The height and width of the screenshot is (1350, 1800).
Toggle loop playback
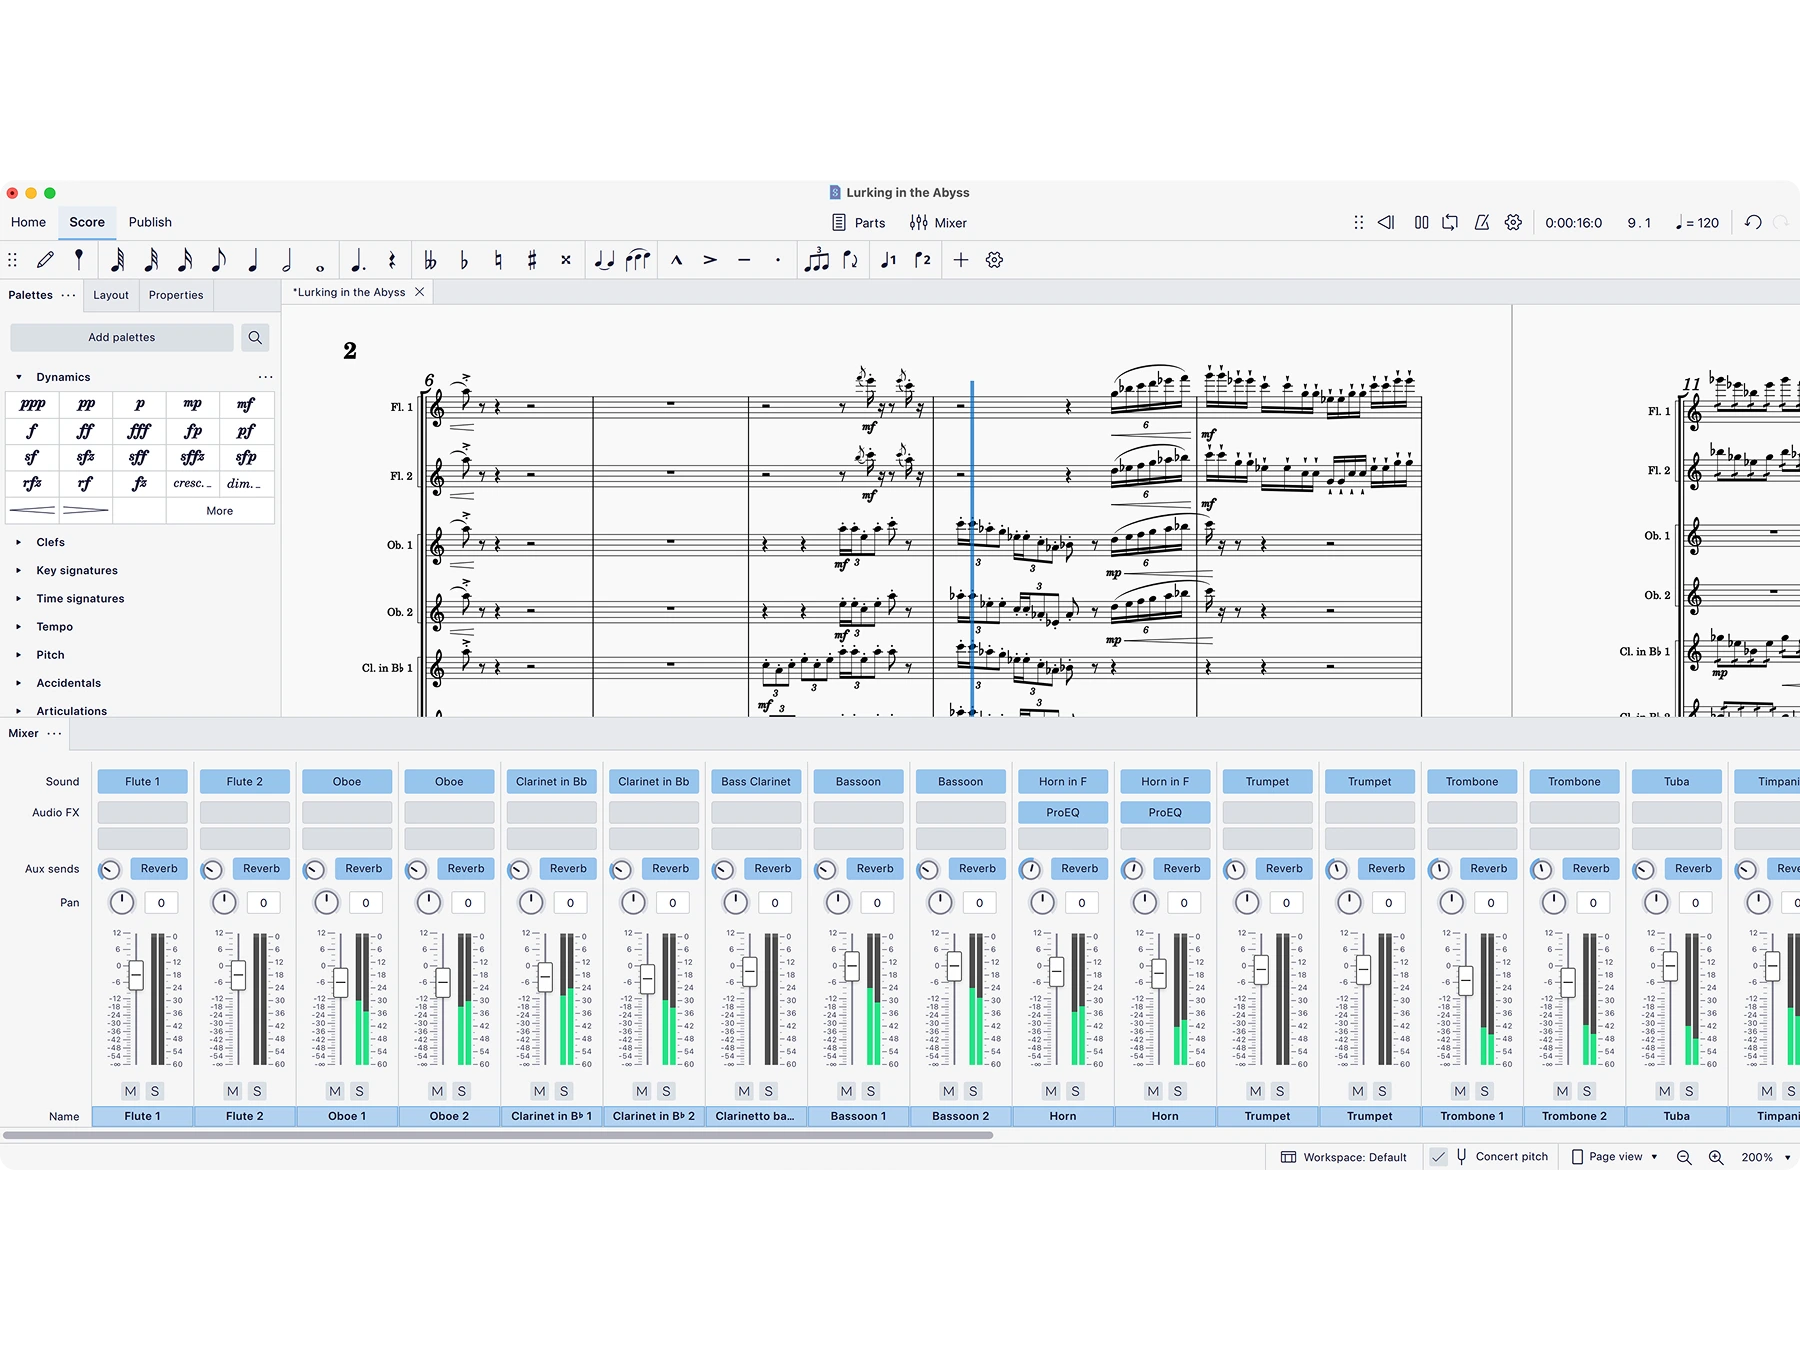coord(1450,222)
